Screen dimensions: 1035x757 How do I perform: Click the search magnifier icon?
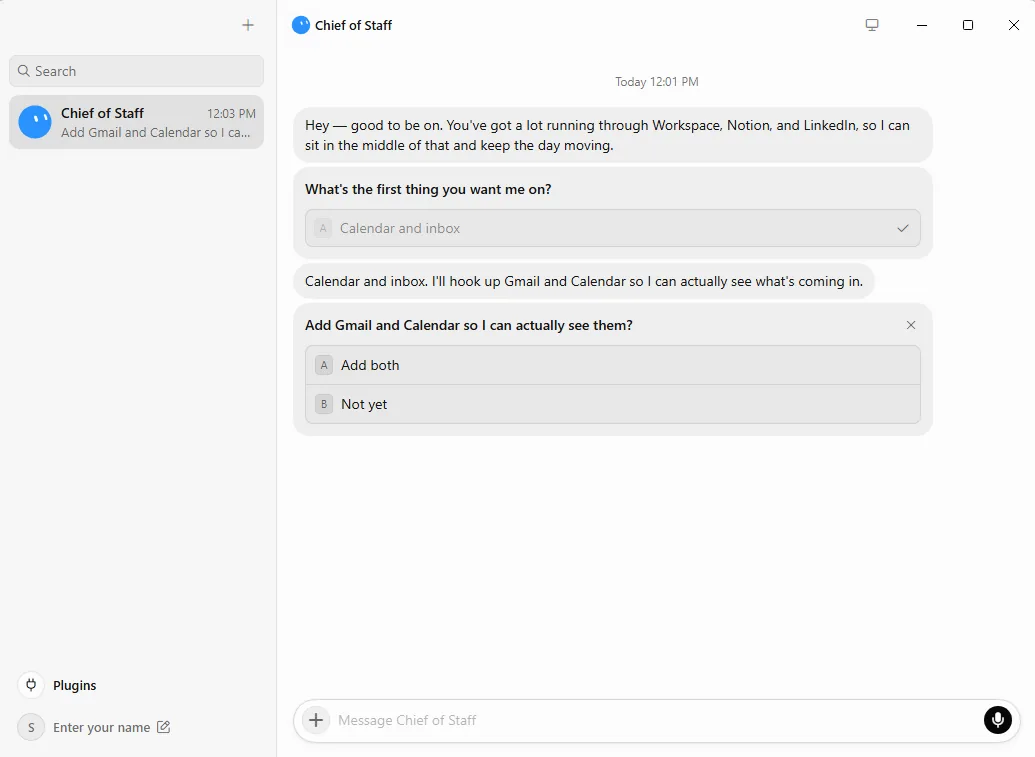coord(24,71)
